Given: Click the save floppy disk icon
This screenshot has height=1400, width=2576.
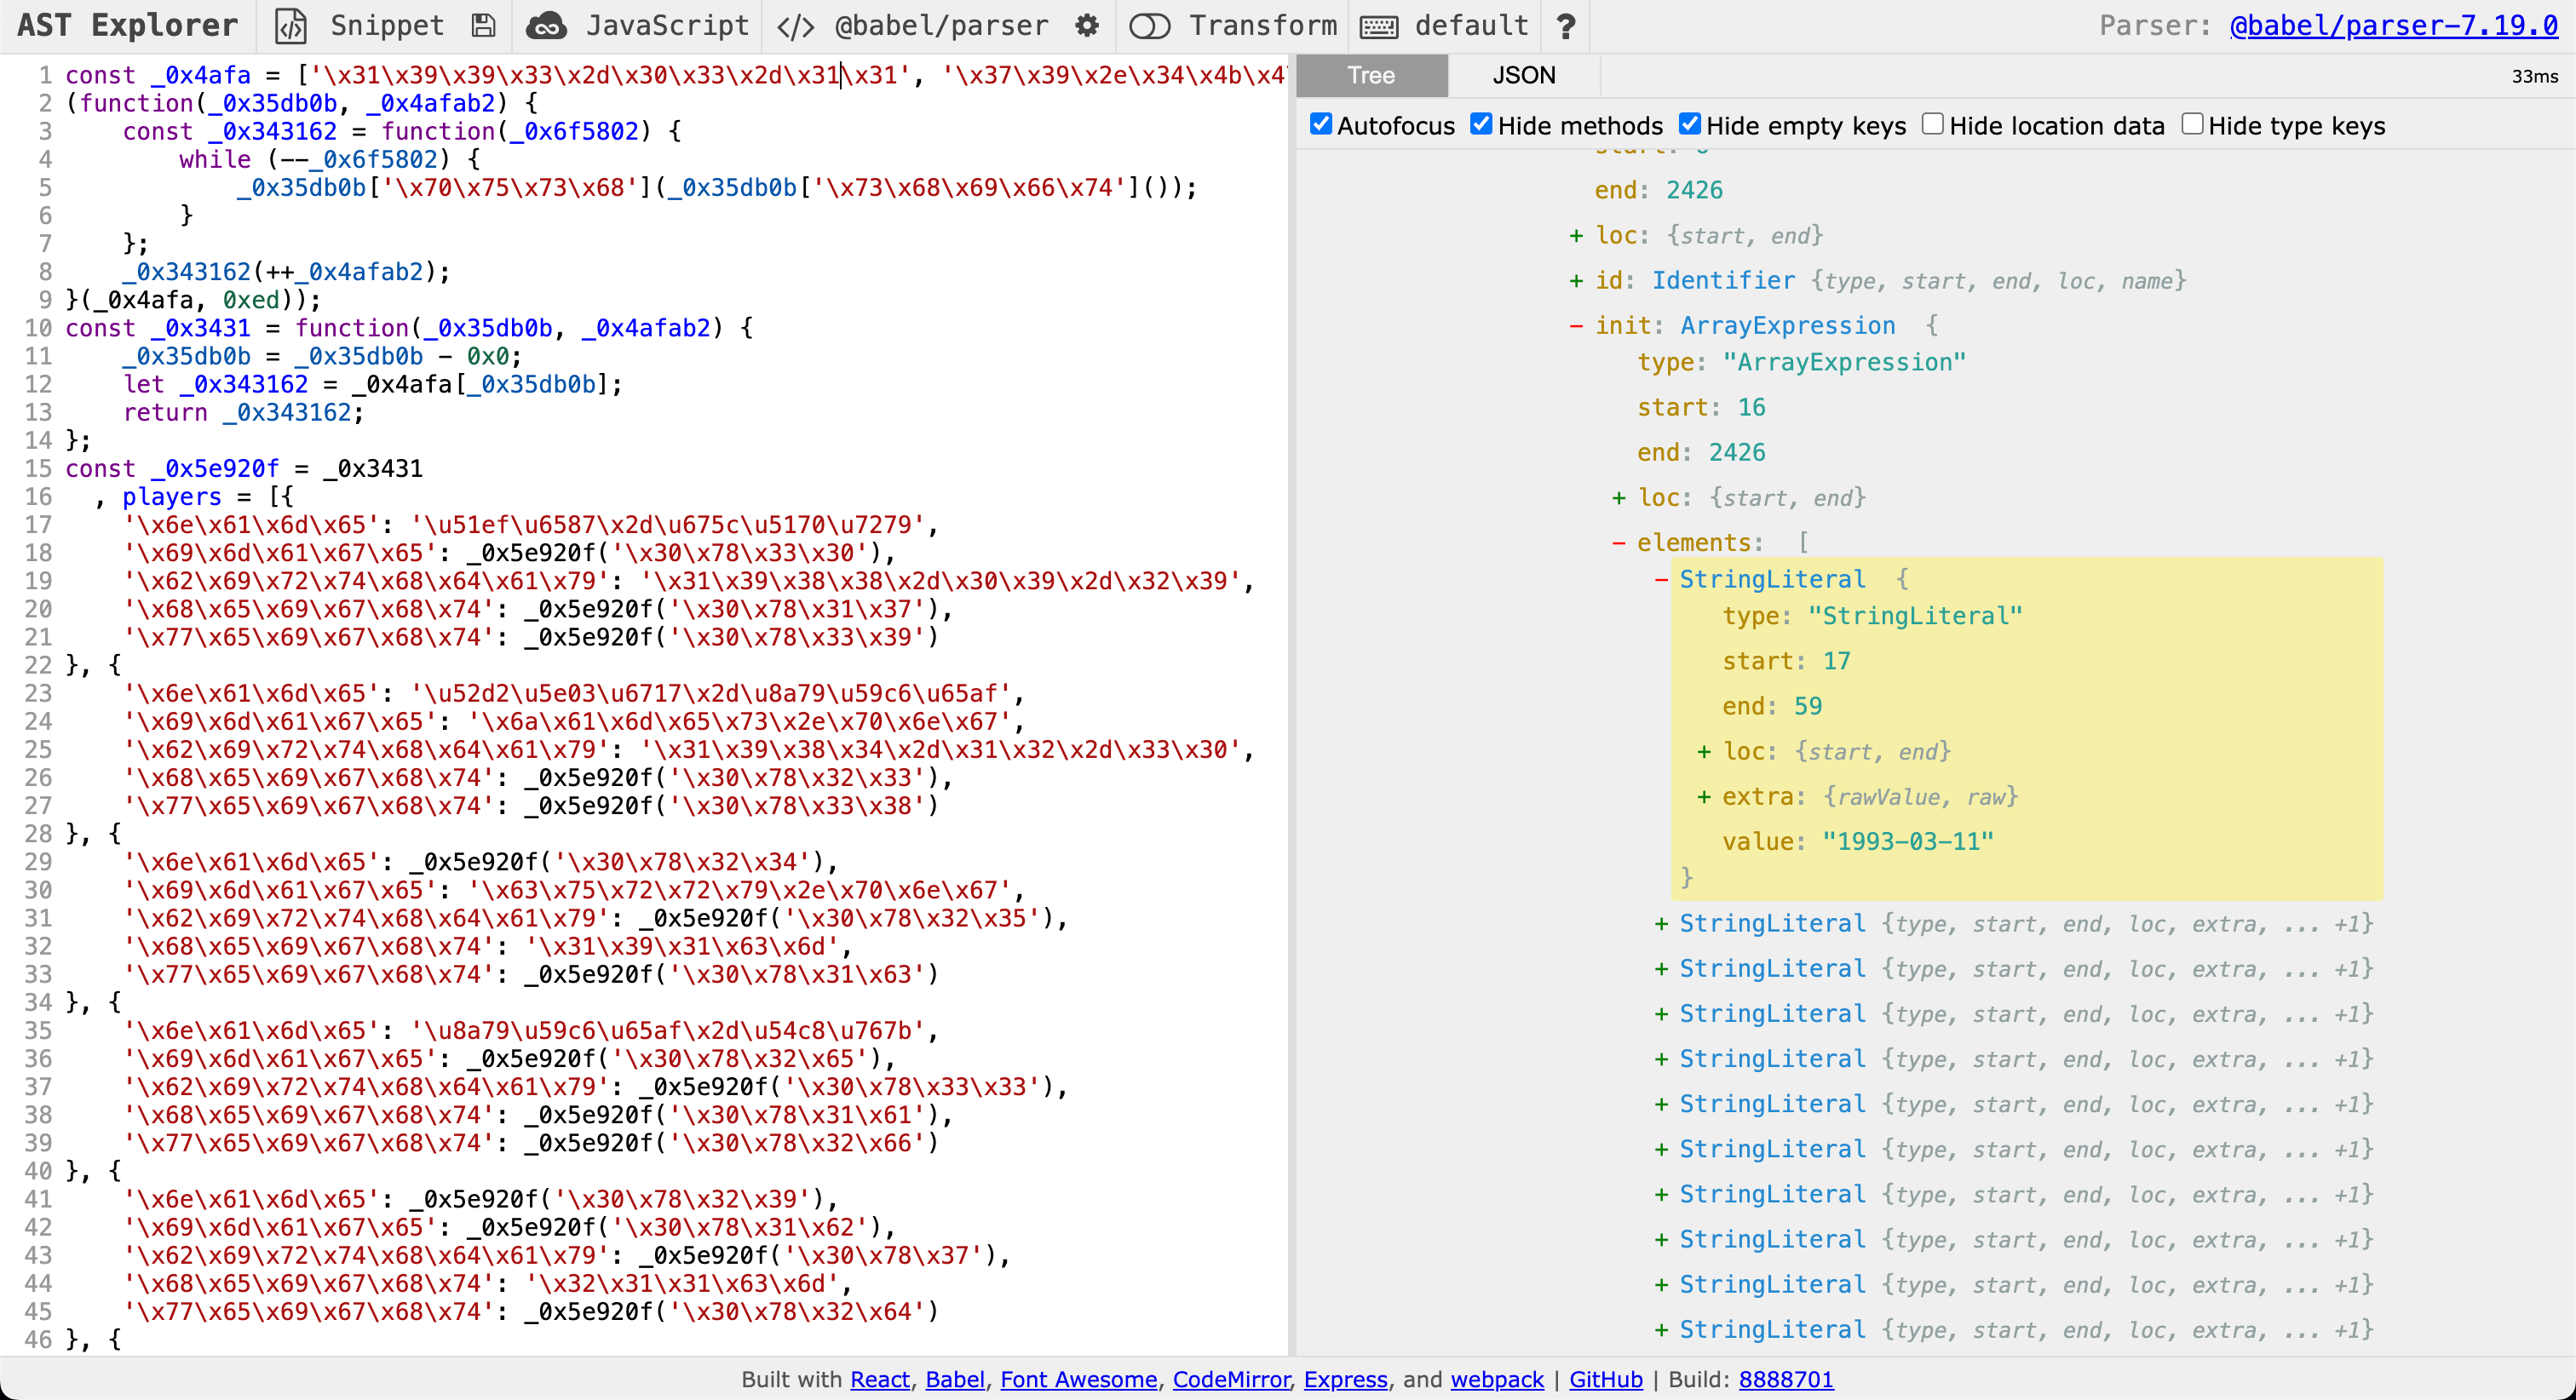Looking at the screenshot, I should pyautogui.click(x=484, y=26).
